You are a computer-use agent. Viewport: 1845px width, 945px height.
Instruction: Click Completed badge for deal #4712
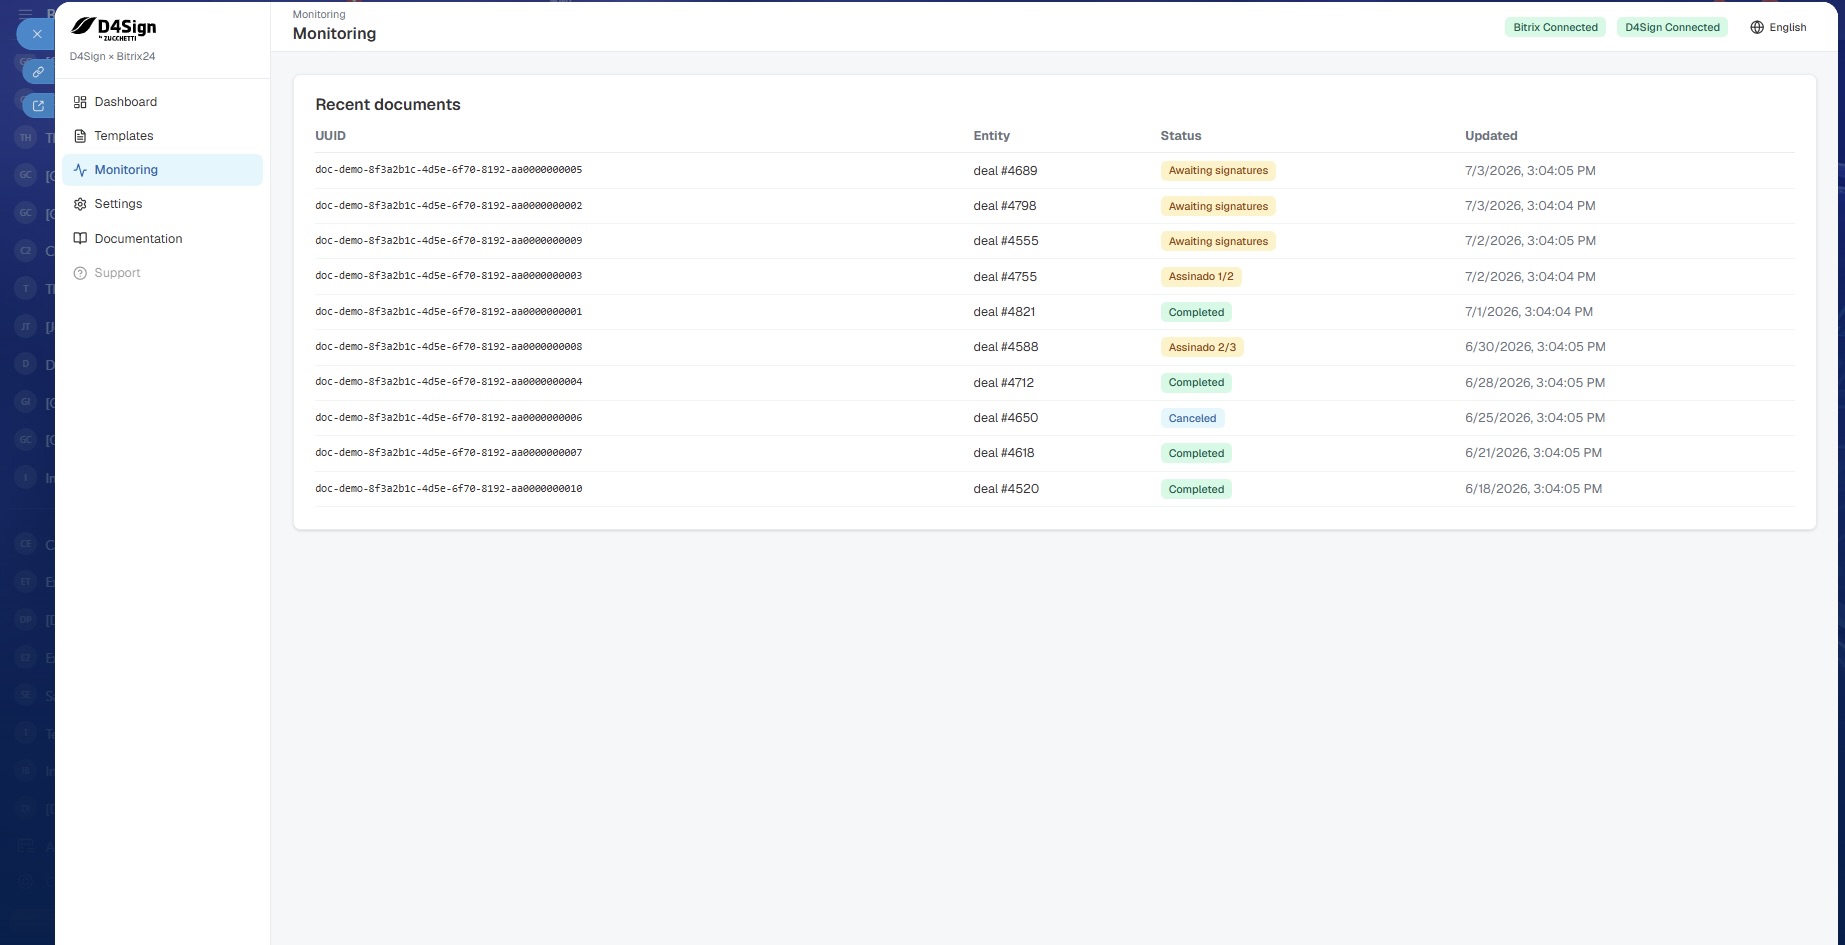tap(1196, 383)
